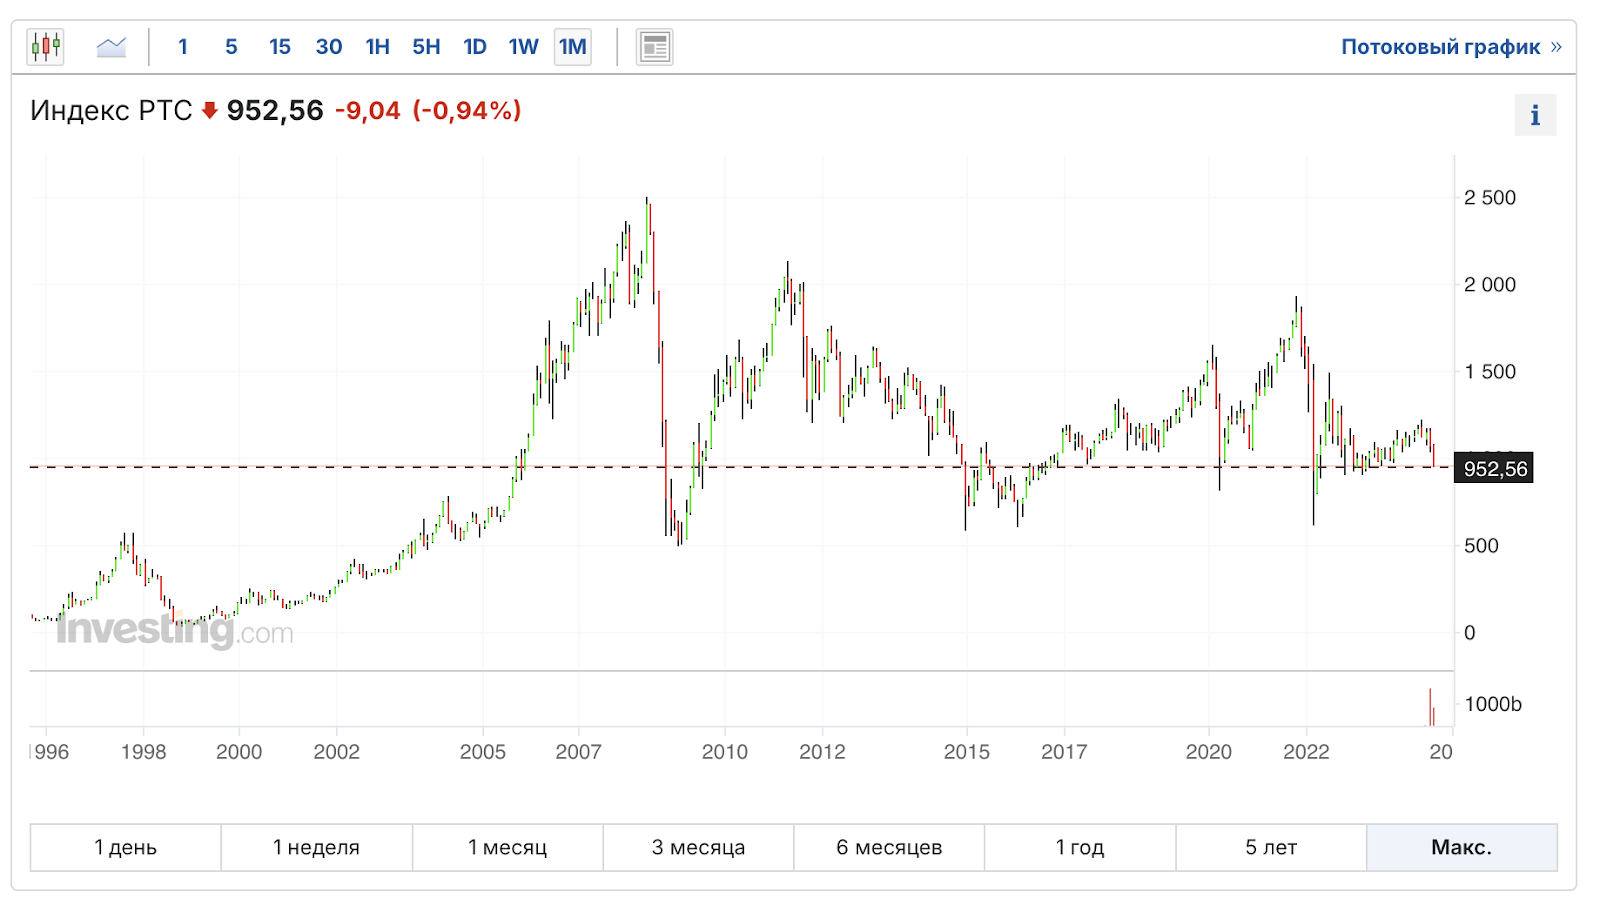Viewport: 1600px width, 905px height.
Task: Choose the 1H interval
Action: tap(378, 47)
